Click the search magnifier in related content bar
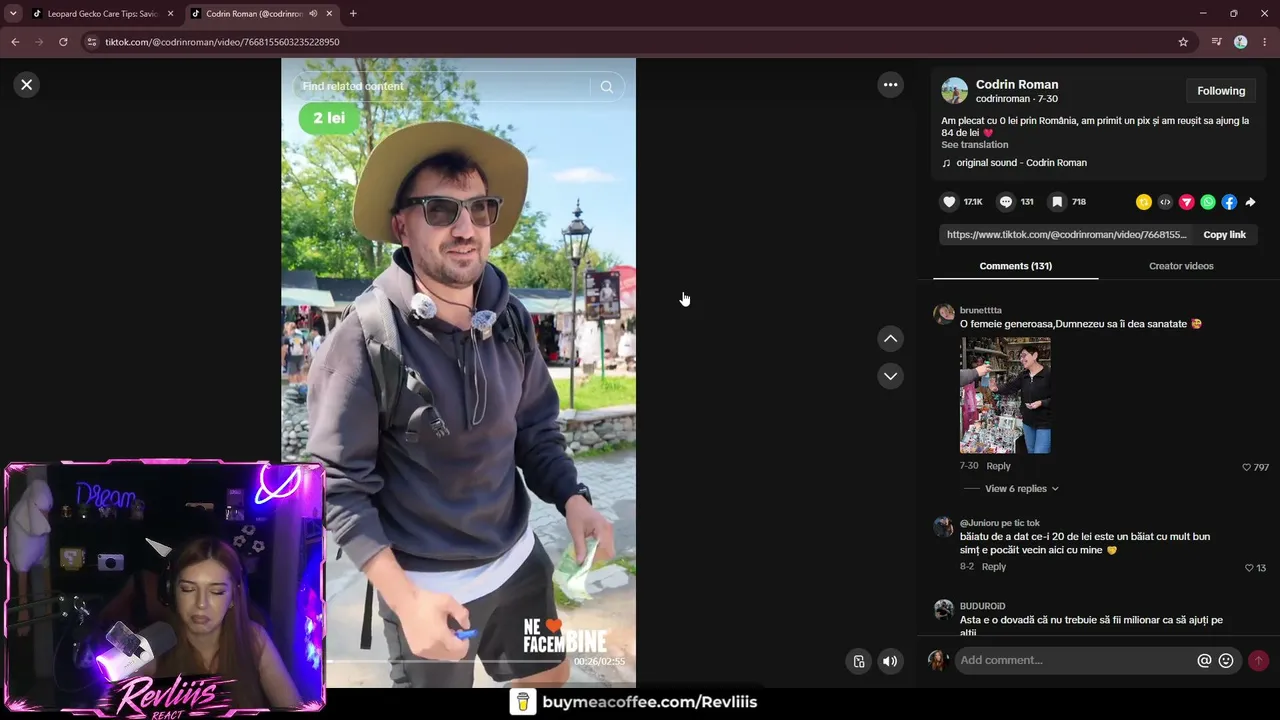Viewport: 1280px width, 720px height. pos(607,87)
